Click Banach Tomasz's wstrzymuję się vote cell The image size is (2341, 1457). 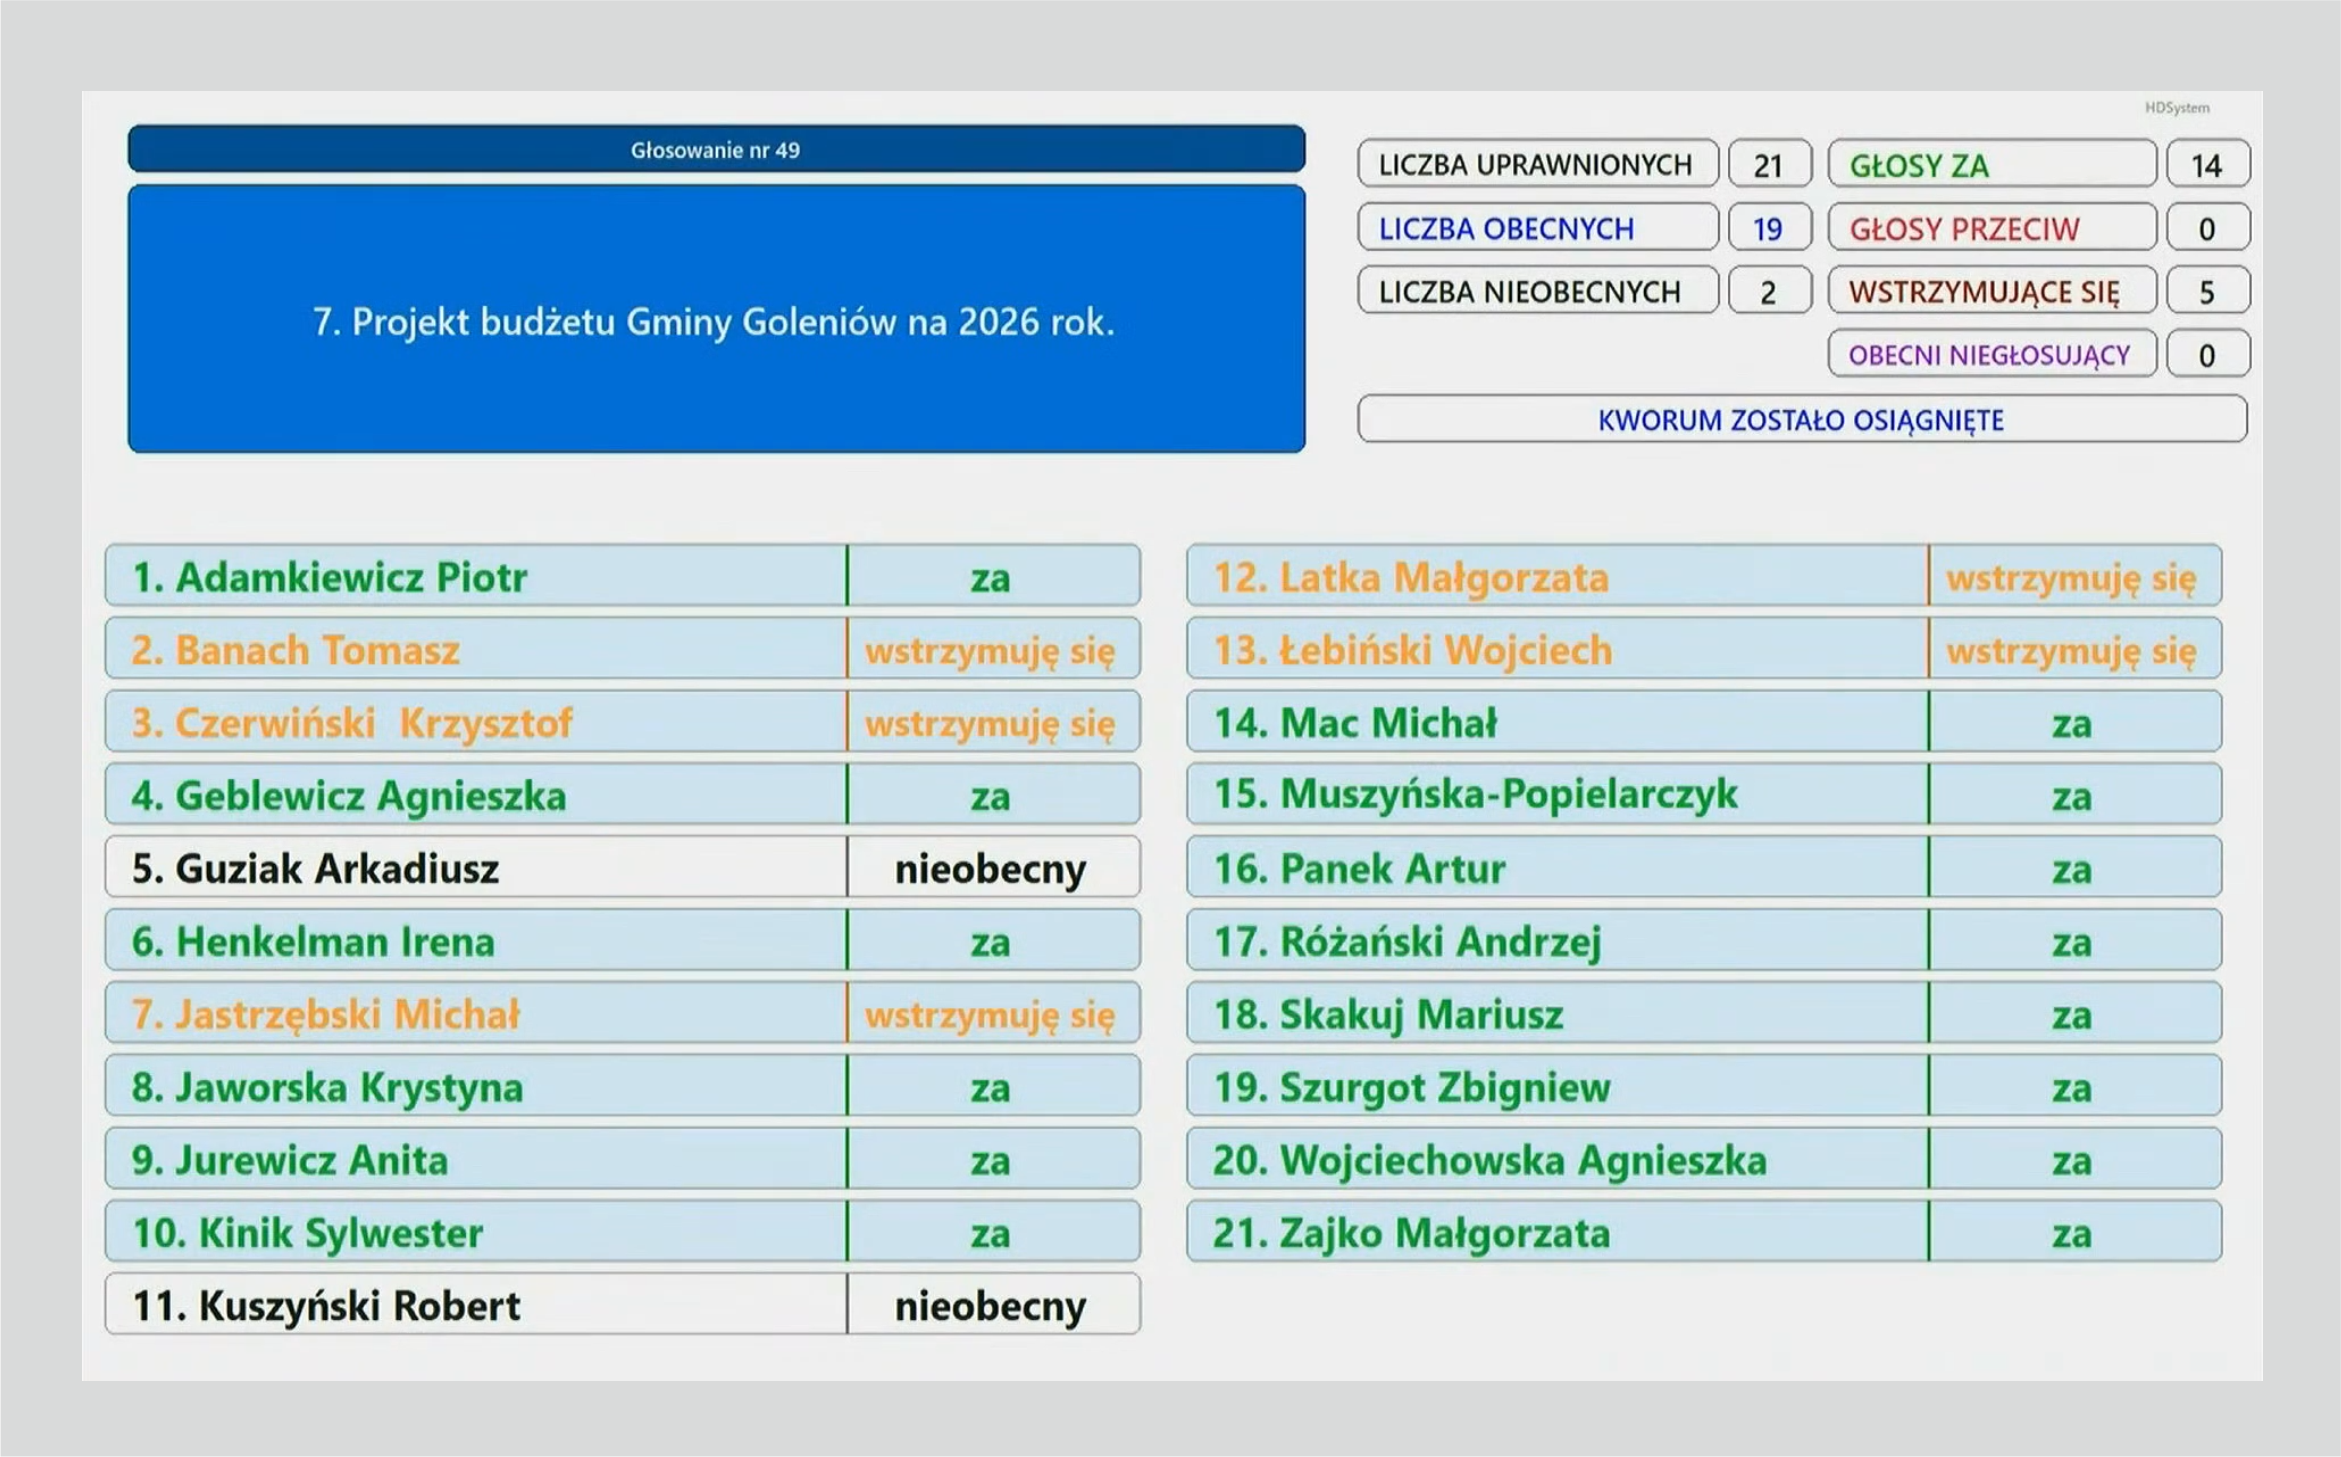pos(990,650)
